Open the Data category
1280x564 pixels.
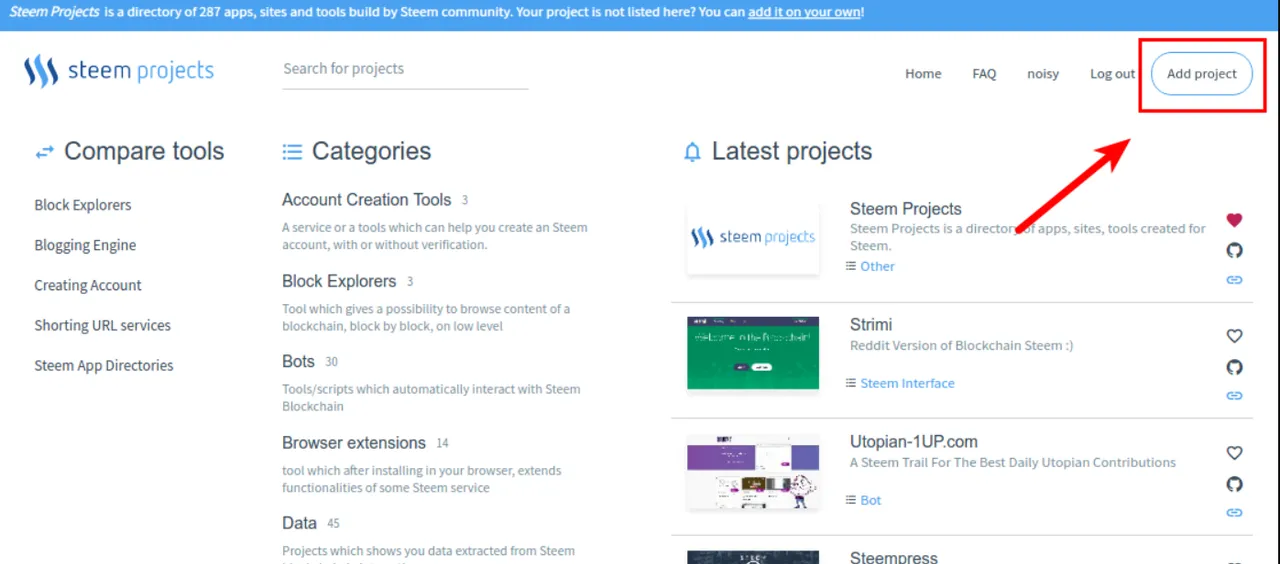(299, 523)
